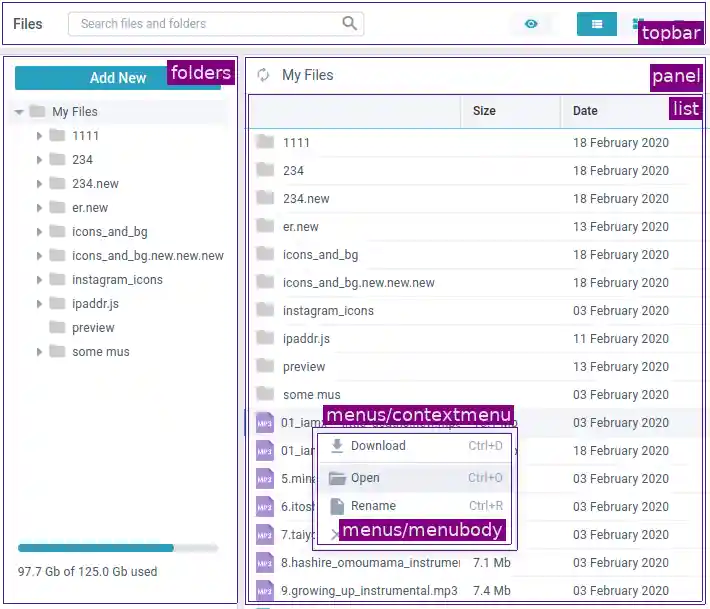Image resolution: width=710 pixels, height=609 pixels.
Task: Click the My Files root folder icon in tree
Action: [x=37, y=111]
